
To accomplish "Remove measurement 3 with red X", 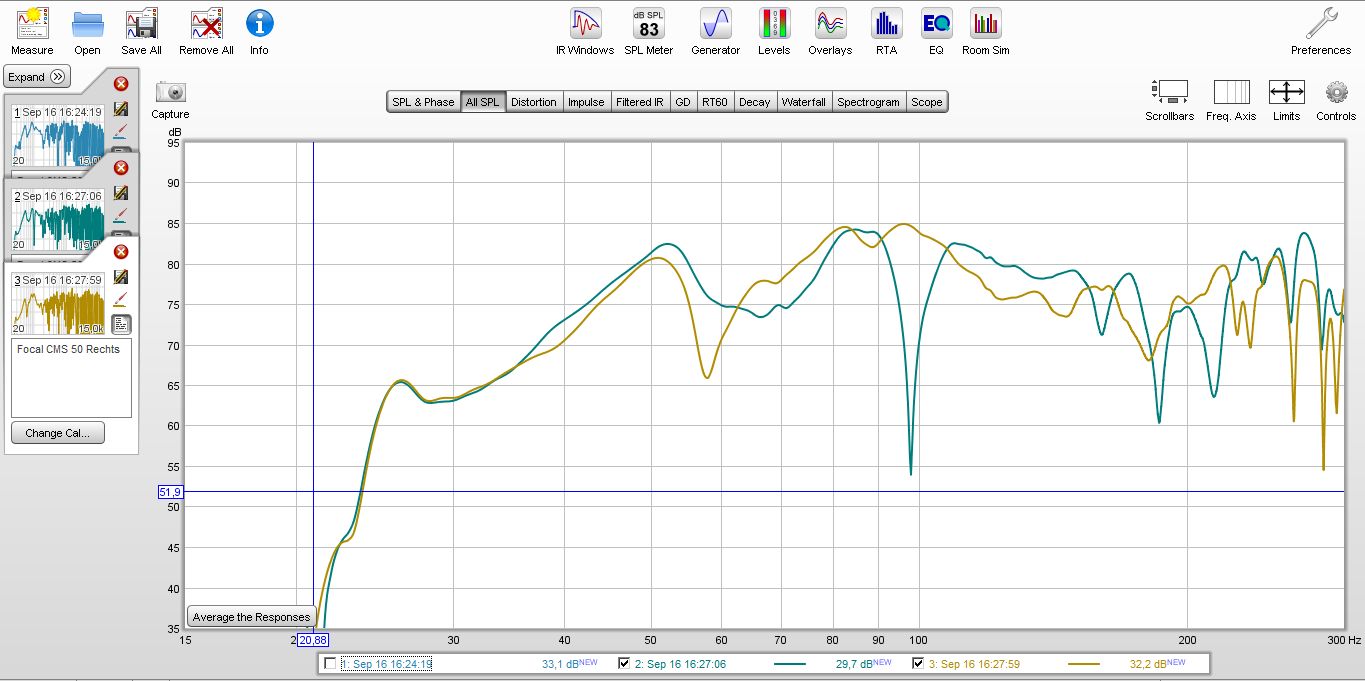I will coord(121,252).
